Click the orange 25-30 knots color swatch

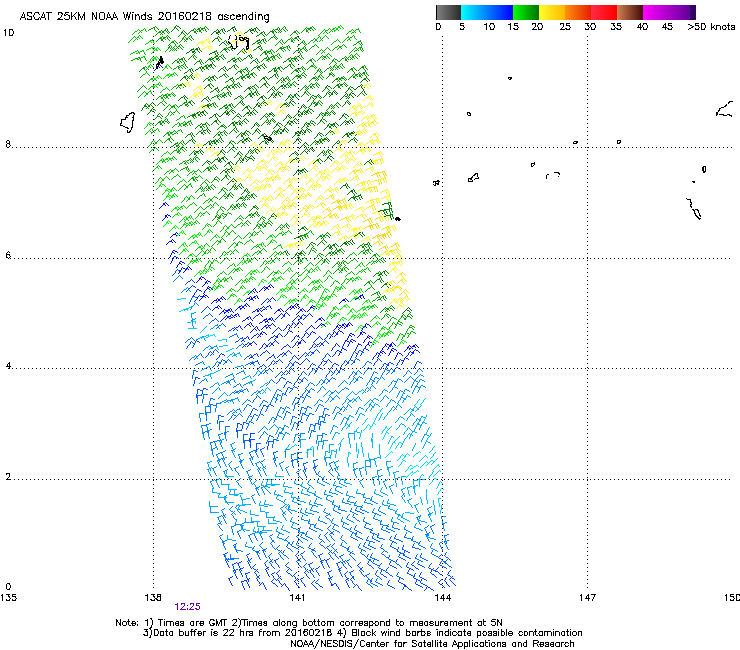click(578, 12)
